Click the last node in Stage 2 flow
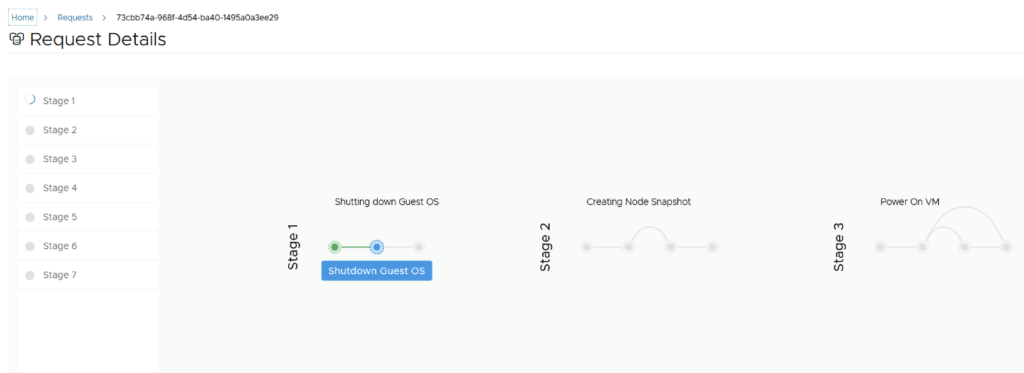Image resolution: width=1024 pixels, height=373 pixels. pos(713,247)
